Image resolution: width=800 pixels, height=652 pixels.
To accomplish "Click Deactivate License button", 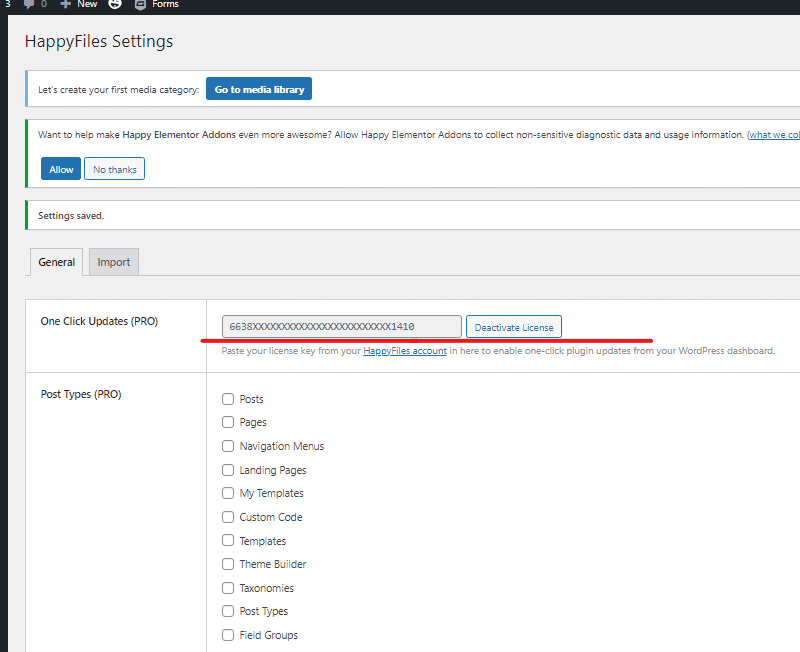I will point(514,327).
